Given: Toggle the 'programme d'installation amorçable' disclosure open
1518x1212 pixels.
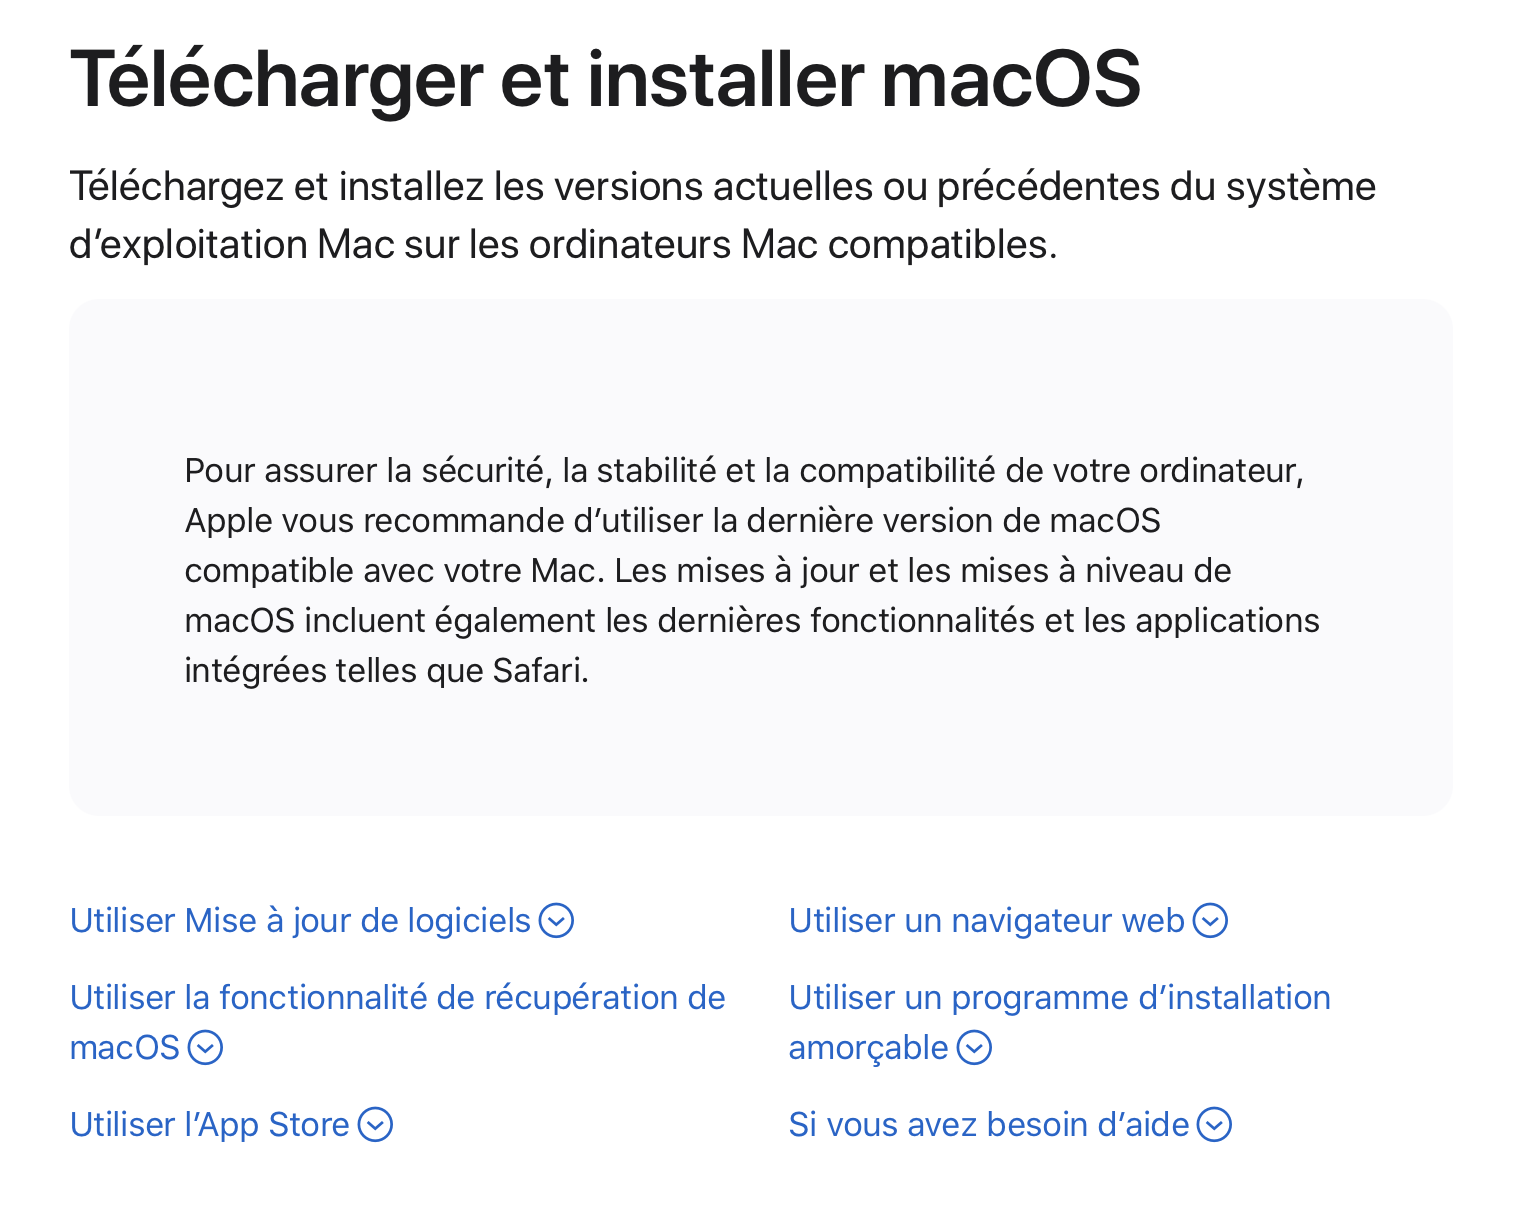Looking at the screenshot, I should [973, 1048].
